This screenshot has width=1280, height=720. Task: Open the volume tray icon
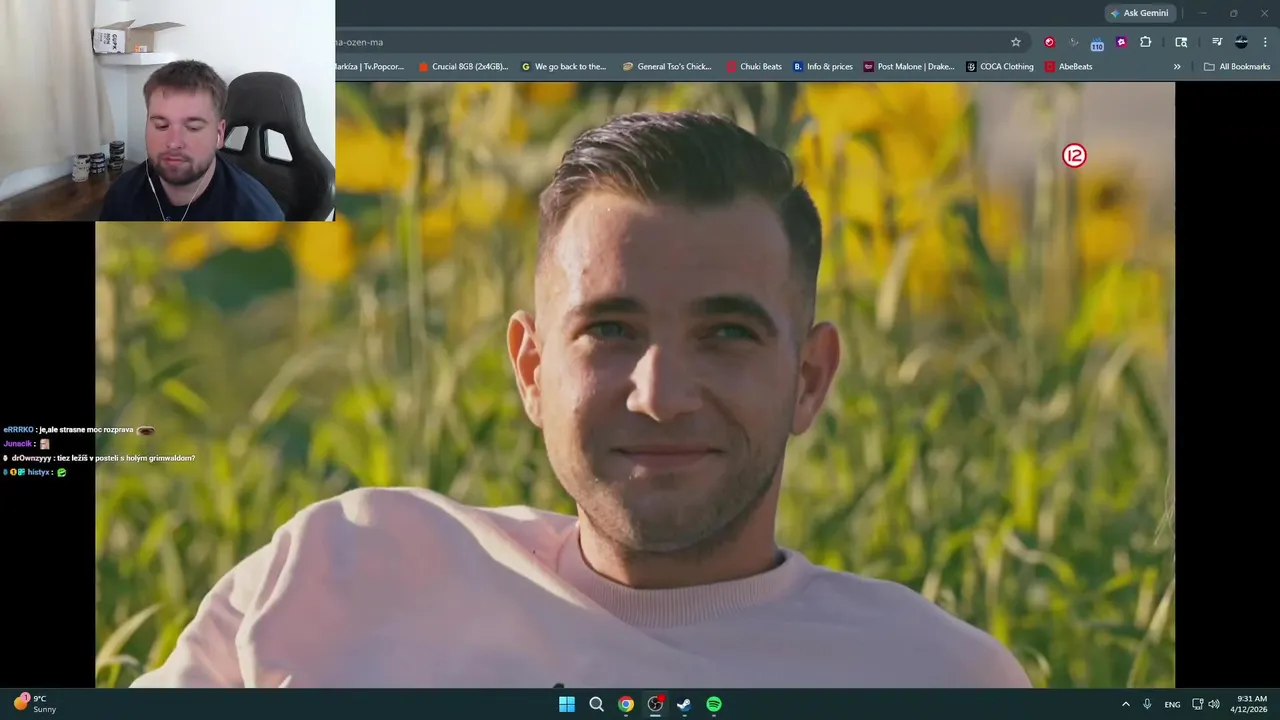1214,704
